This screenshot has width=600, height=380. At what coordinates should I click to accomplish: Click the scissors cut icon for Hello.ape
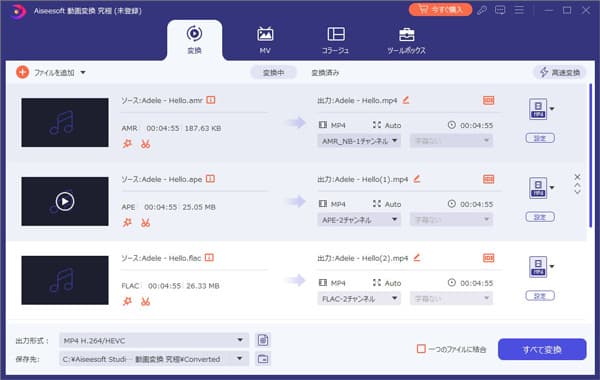coord(145,223)
